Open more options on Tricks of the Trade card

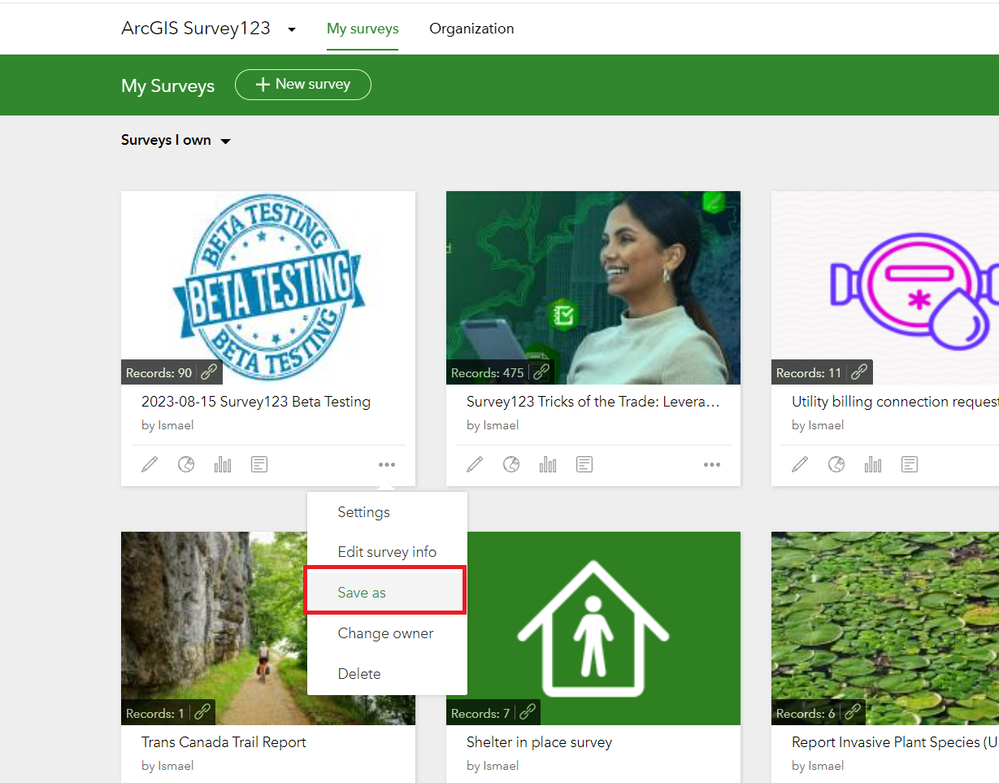pos(712,464)
